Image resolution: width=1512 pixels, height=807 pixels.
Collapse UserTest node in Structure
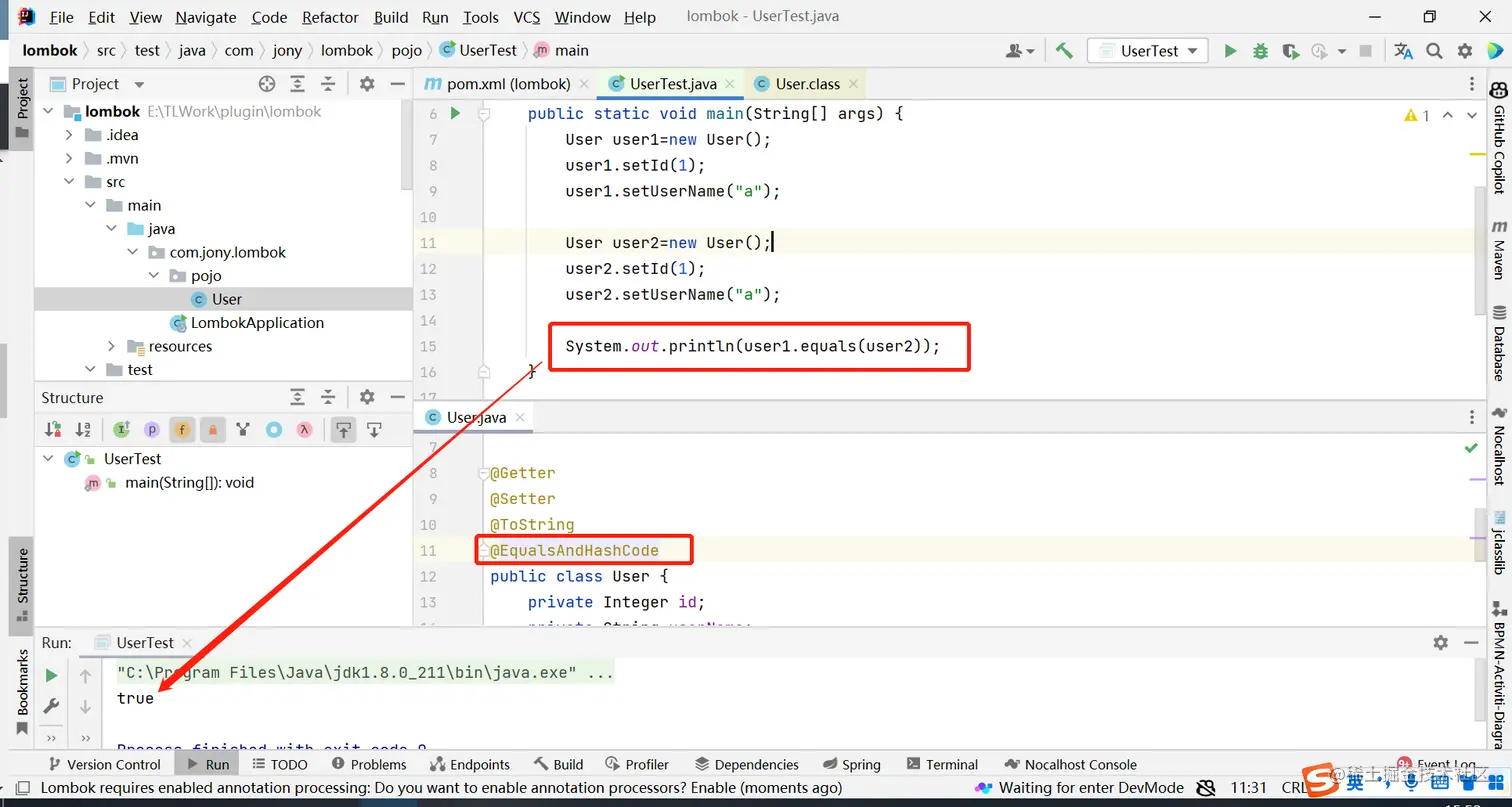(x=48, y=459)
